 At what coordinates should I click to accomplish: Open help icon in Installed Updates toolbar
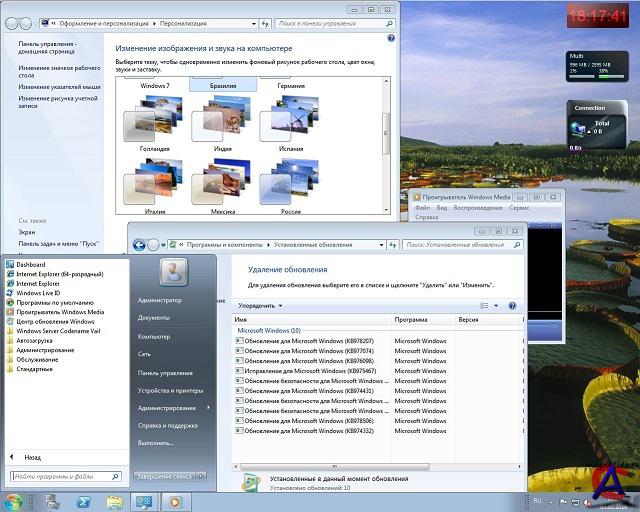[512, 305]
